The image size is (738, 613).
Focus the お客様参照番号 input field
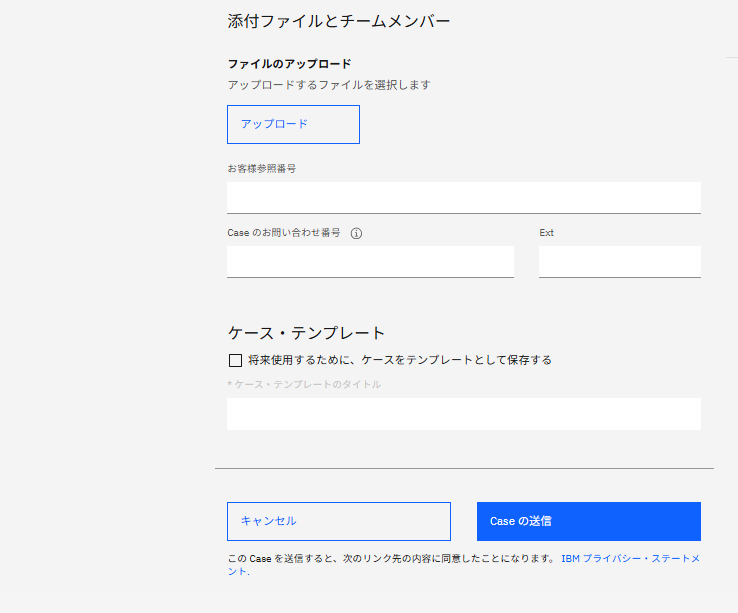tap(463, 197)
